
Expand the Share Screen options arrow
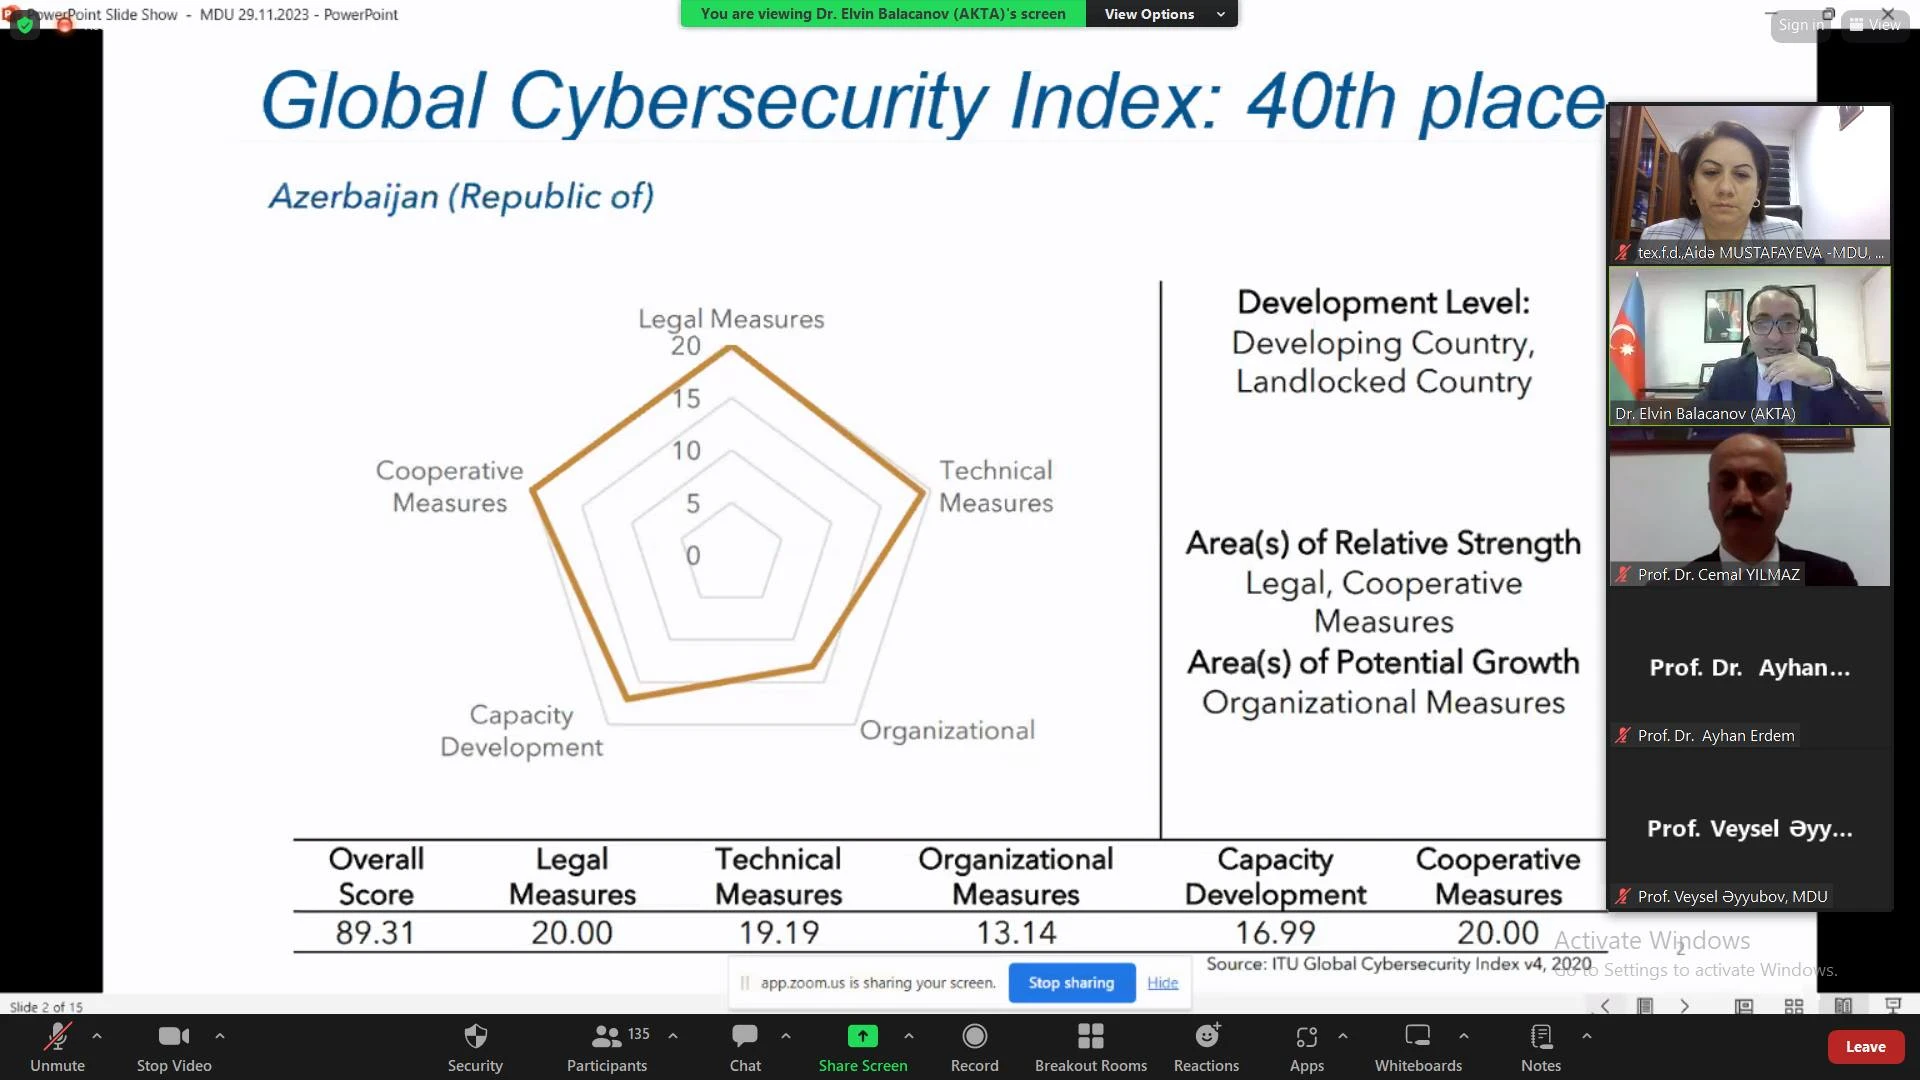[x=909, y=1036]
